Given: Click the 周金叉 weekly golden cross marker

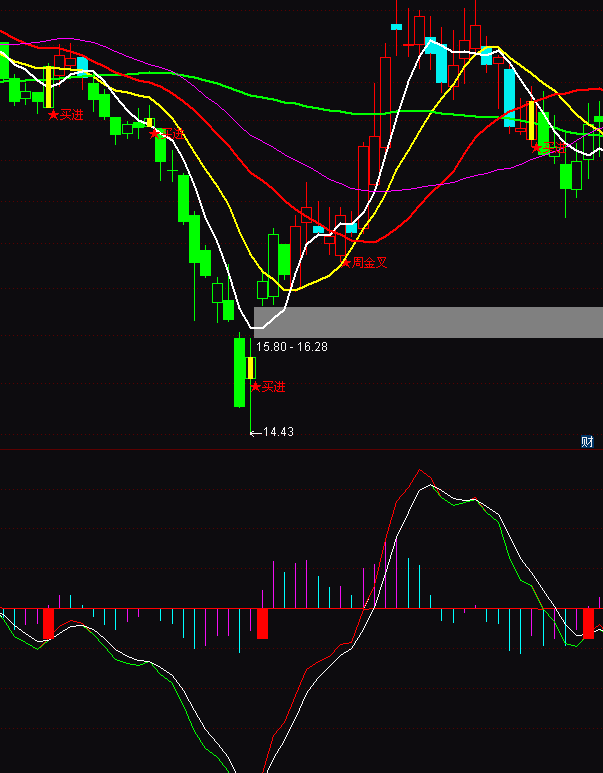Looking at the screenshot, I should 364,263.
